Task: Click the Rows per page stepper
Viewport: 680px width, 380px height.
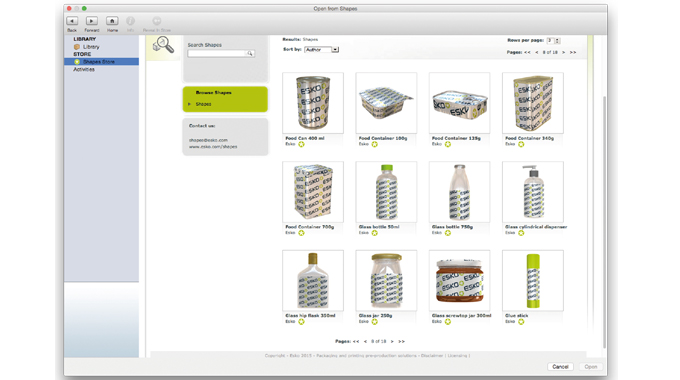Action: [557, 40]
